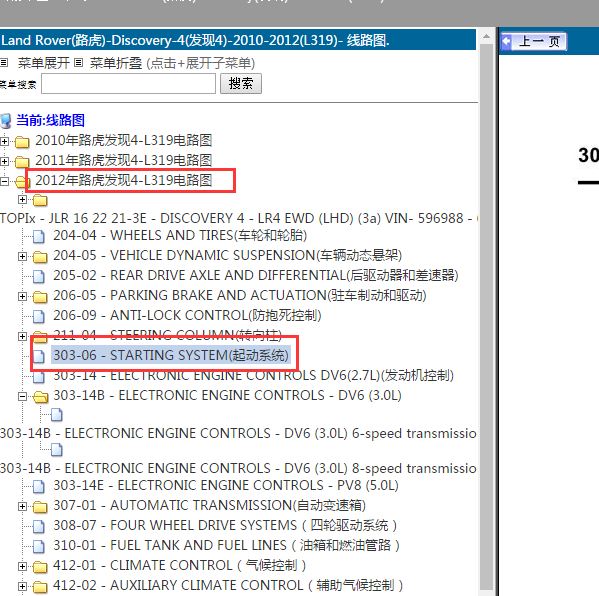
Task: Click the 搜索 search button
Action: (241, 83)
